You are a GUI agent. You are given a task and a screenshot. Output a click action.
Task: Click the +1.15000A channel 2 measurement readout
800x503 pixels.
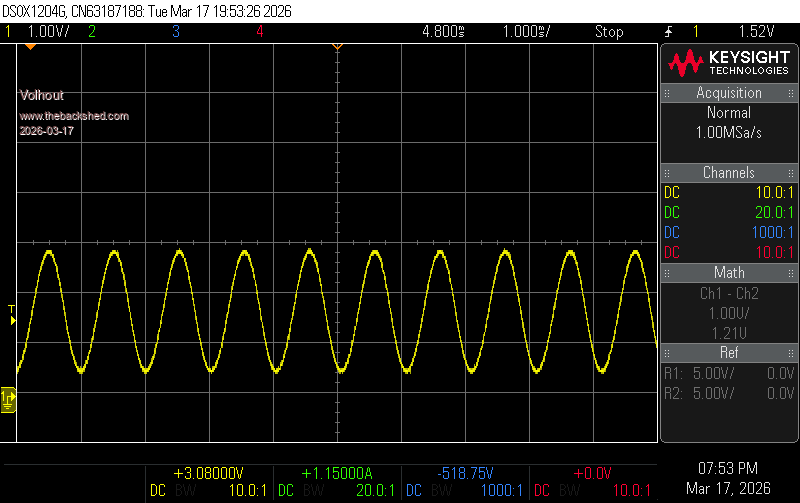[x=336, y=473]
